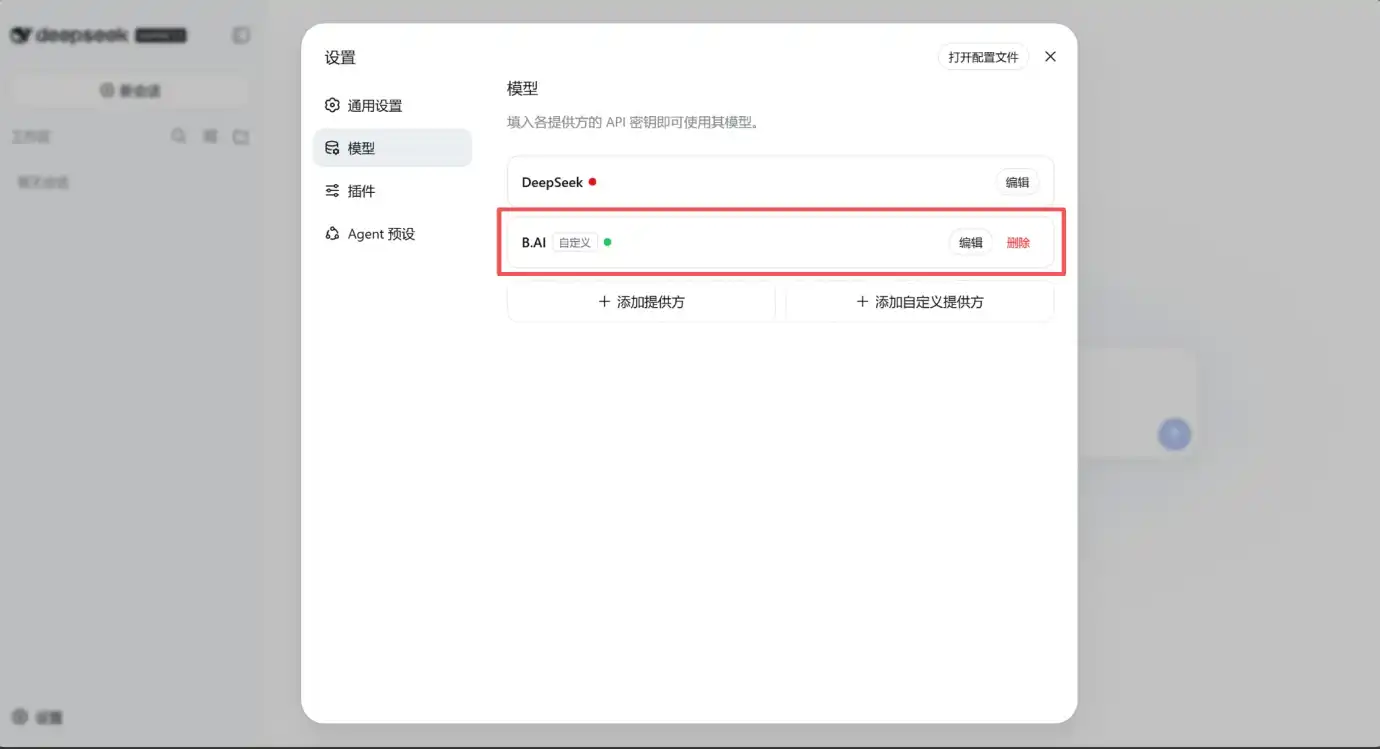Image resolution: width=1380 pixels, height=749 pixels.
Task: Click the DeepSeek provider name
Action: point(552,182)
